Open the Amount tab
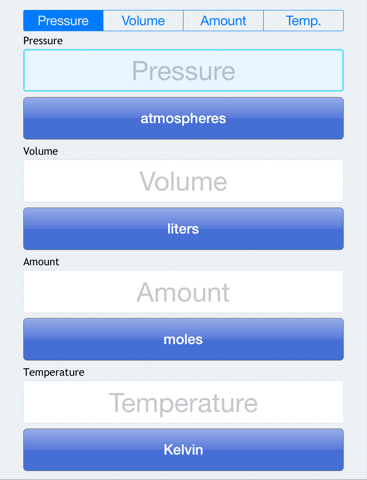This screenshot has width=367, height=480. click(223, 21)
